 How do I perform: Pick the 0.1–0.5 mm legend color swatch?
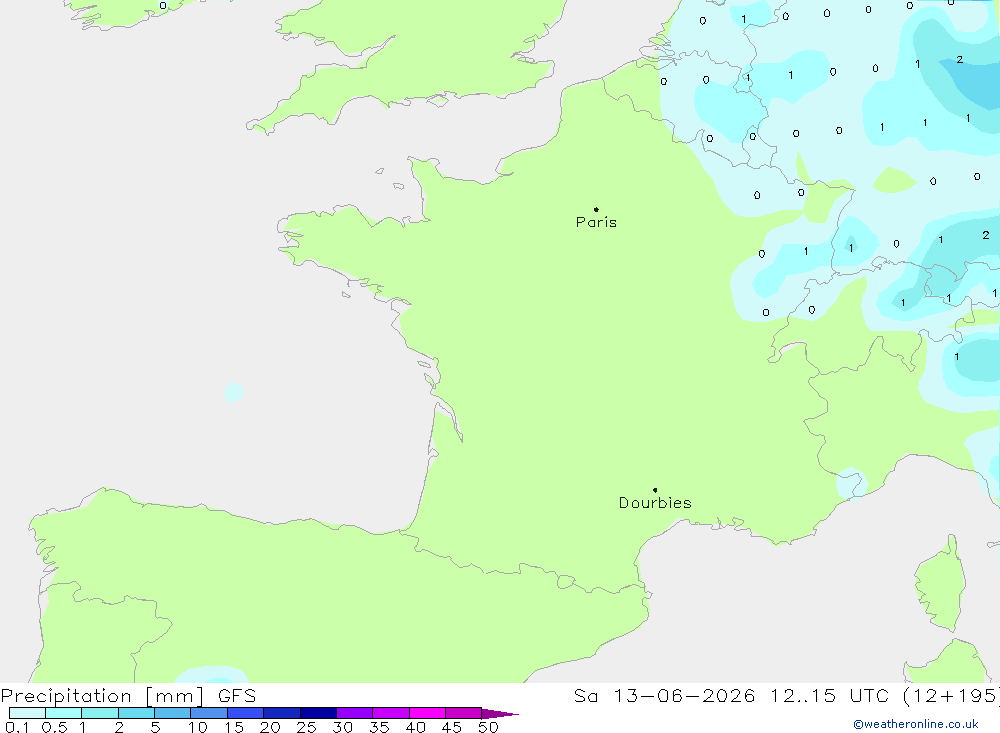tap(27, 713)
